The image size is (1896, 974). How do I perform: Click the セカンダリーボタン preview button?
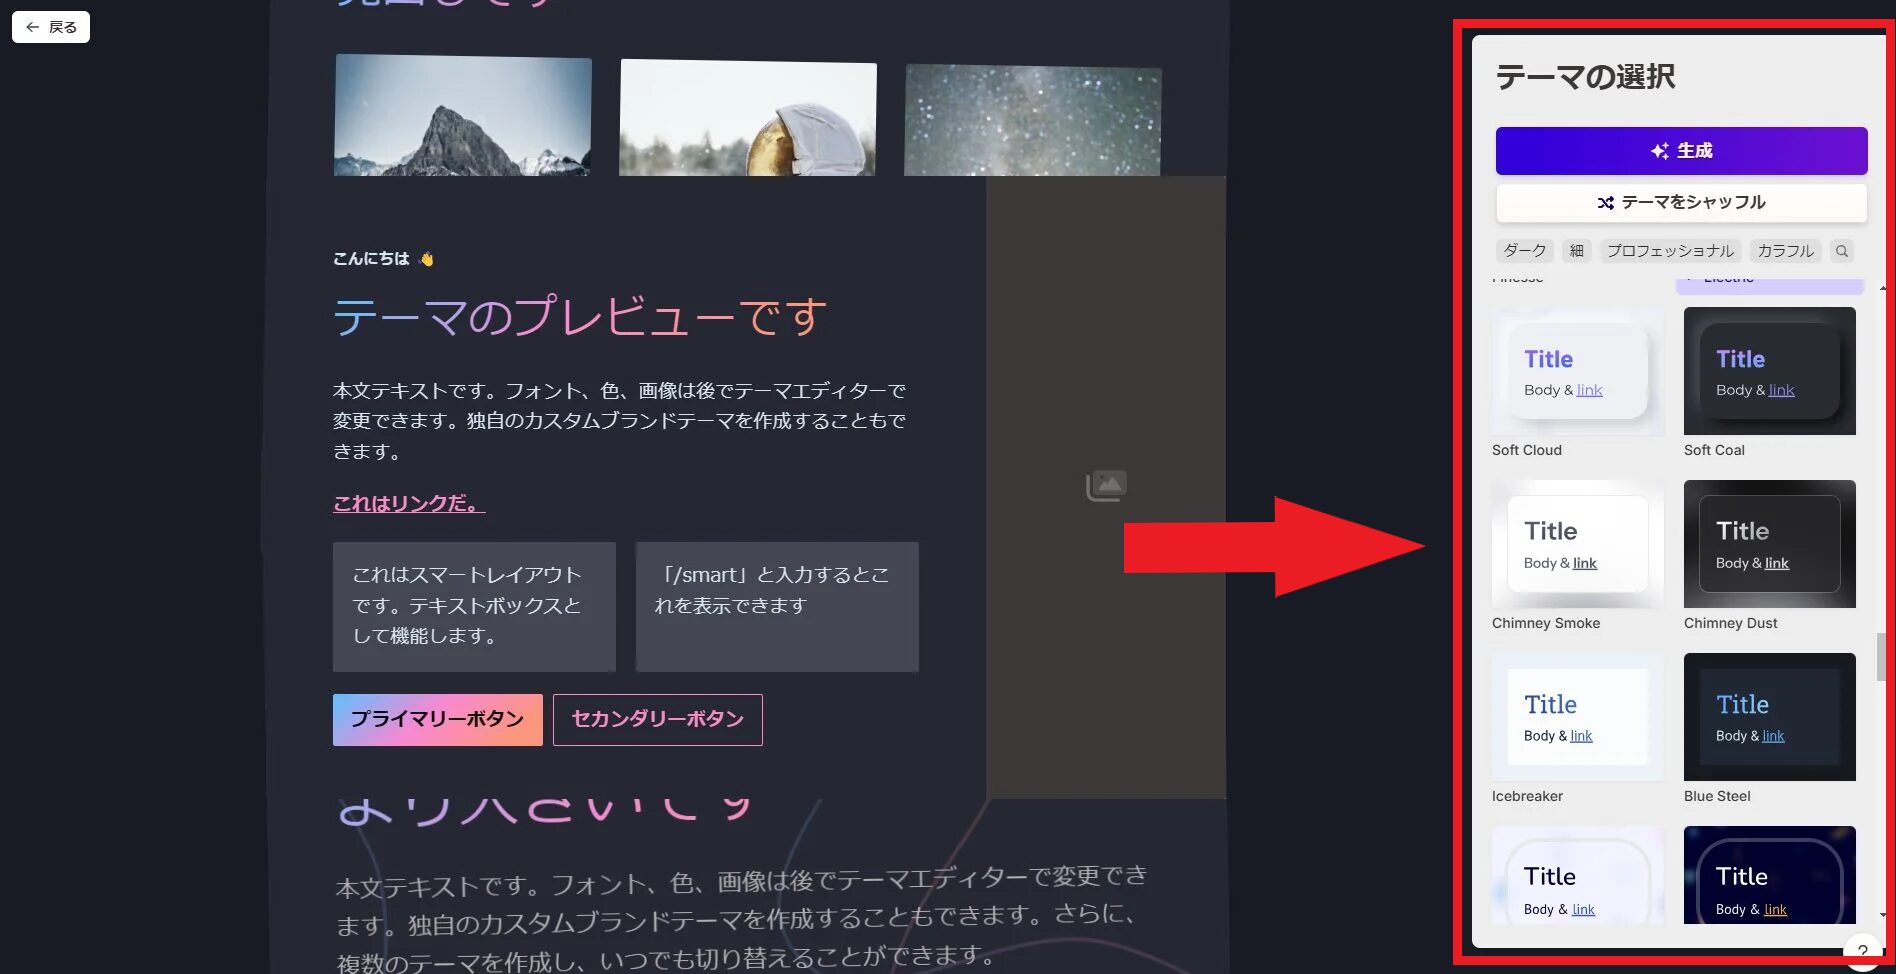coord(658,720)
